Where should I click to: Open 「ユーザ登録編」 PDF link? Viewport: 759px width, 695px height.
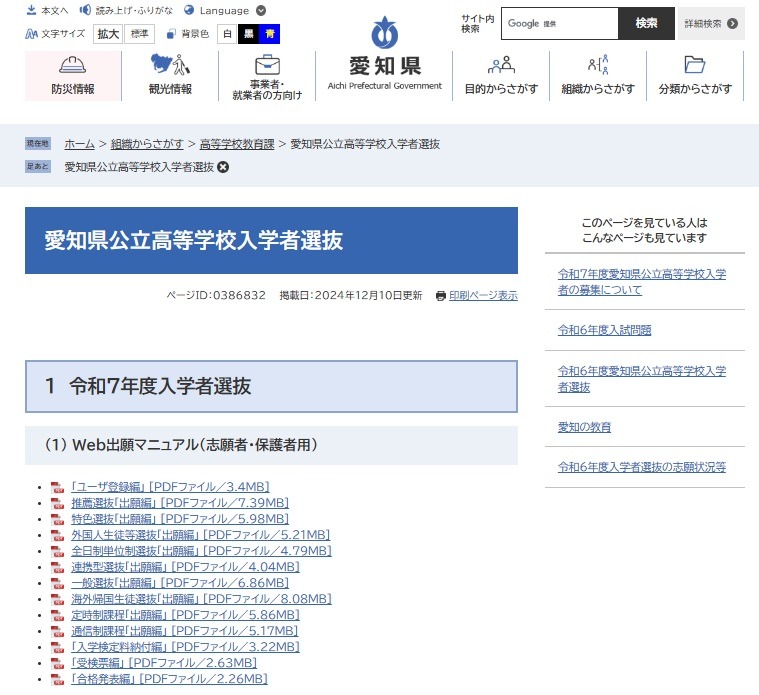click(170, 487)
